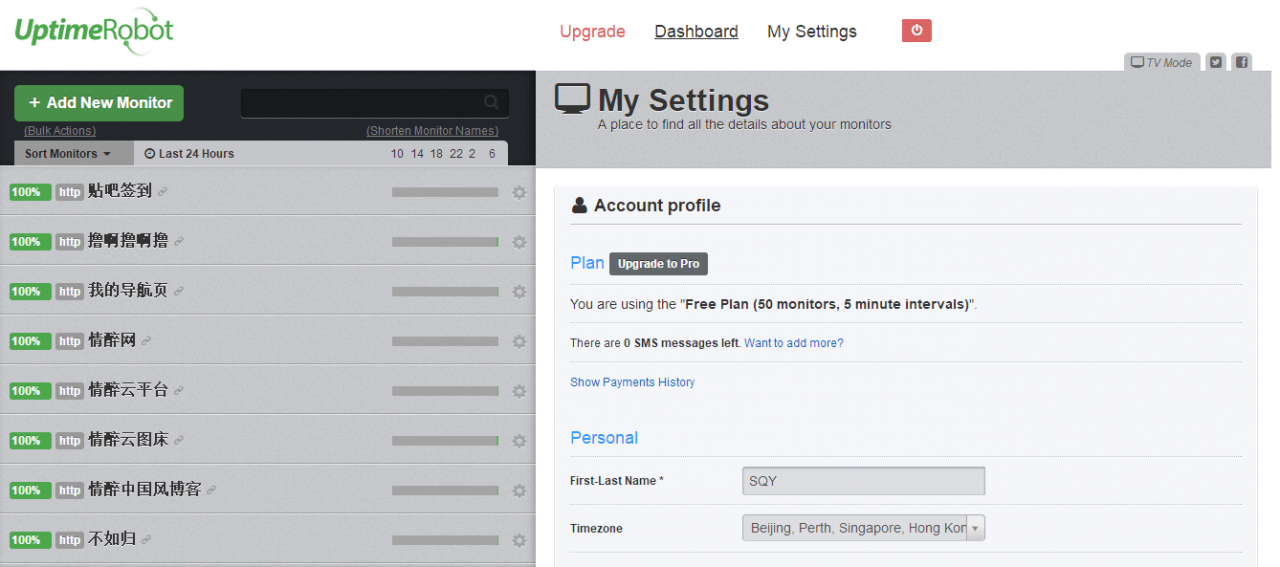Expand the Sort Monitors dropdown

coord(68,154)
